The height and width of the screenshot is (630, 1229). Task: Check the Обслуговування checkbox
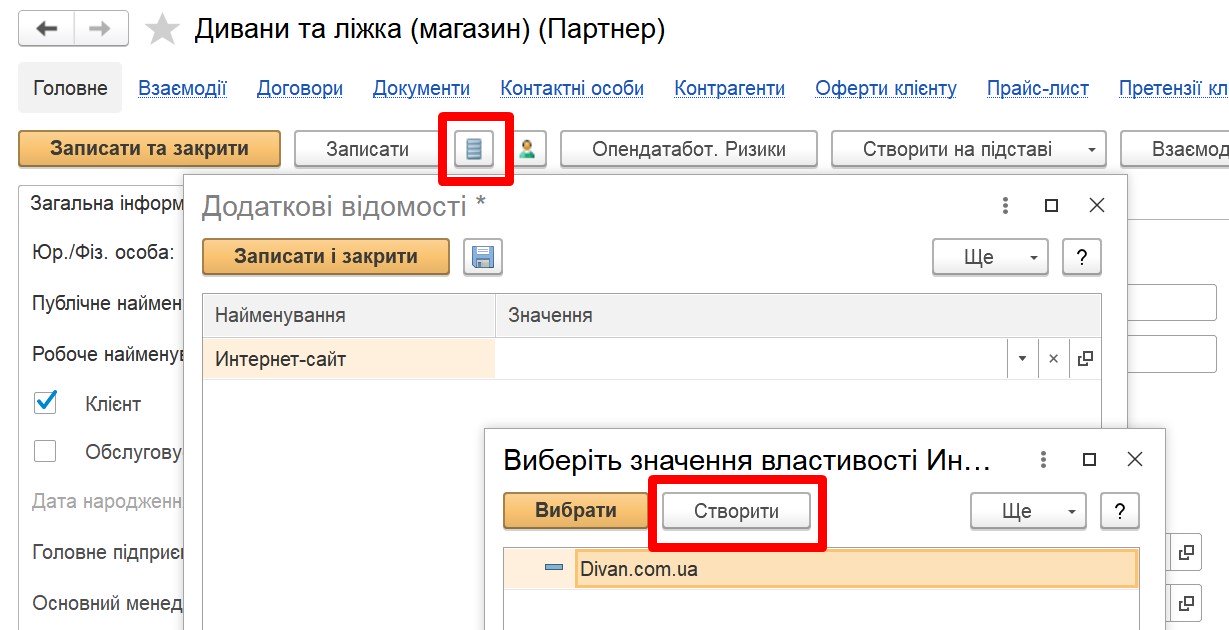tap(45, 452)
